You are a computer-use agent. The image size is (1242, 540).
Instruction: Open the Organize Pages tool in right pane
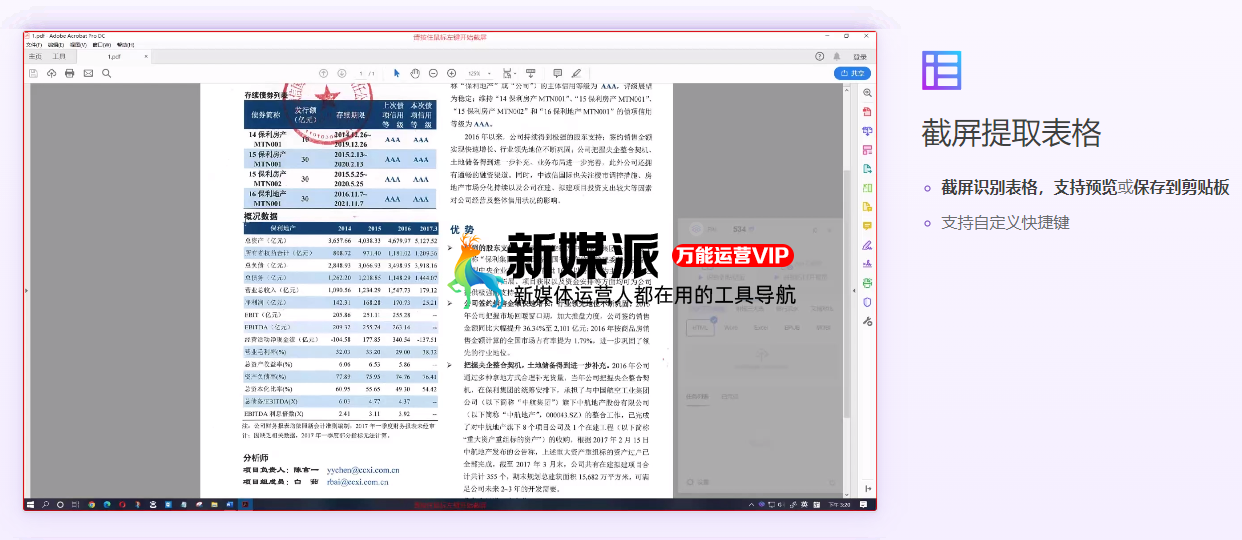point(867,149)
